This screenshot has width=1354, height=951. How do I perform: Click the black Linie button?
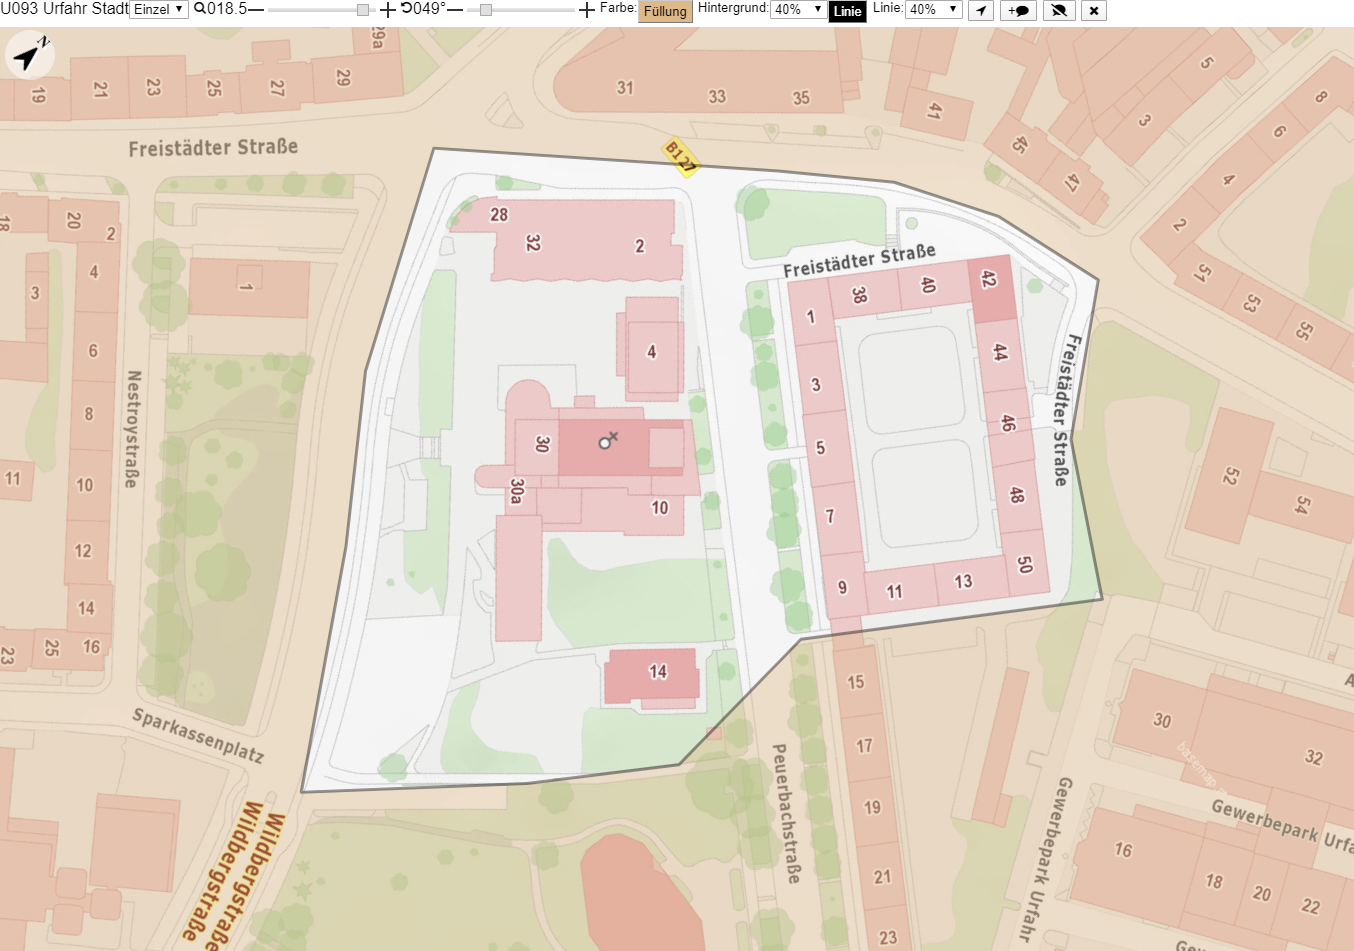pyautogui.click(x=847, y=11)
